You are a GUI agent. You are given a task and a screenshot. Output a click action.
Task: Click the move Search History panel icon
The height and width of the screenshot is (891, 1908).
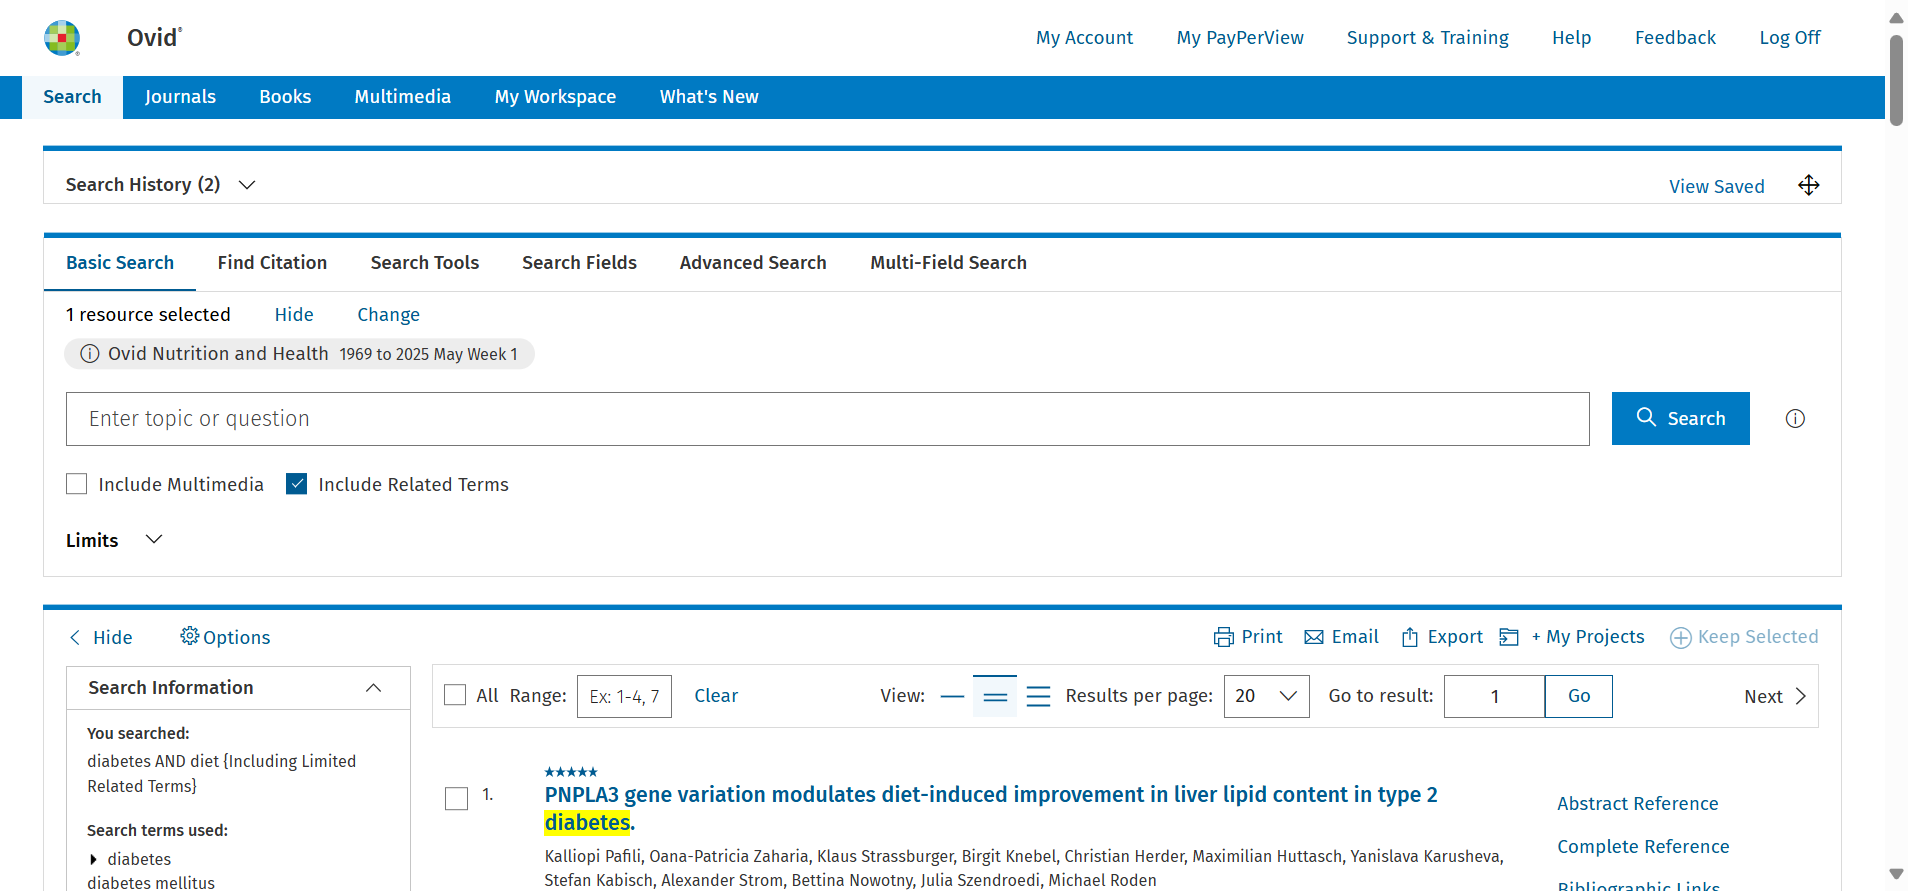point(1808,185)
